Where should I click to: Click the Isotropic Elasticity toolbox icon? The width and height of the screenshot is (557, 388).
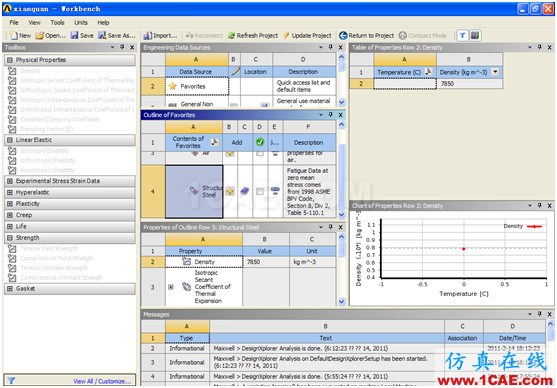point(12,151)
